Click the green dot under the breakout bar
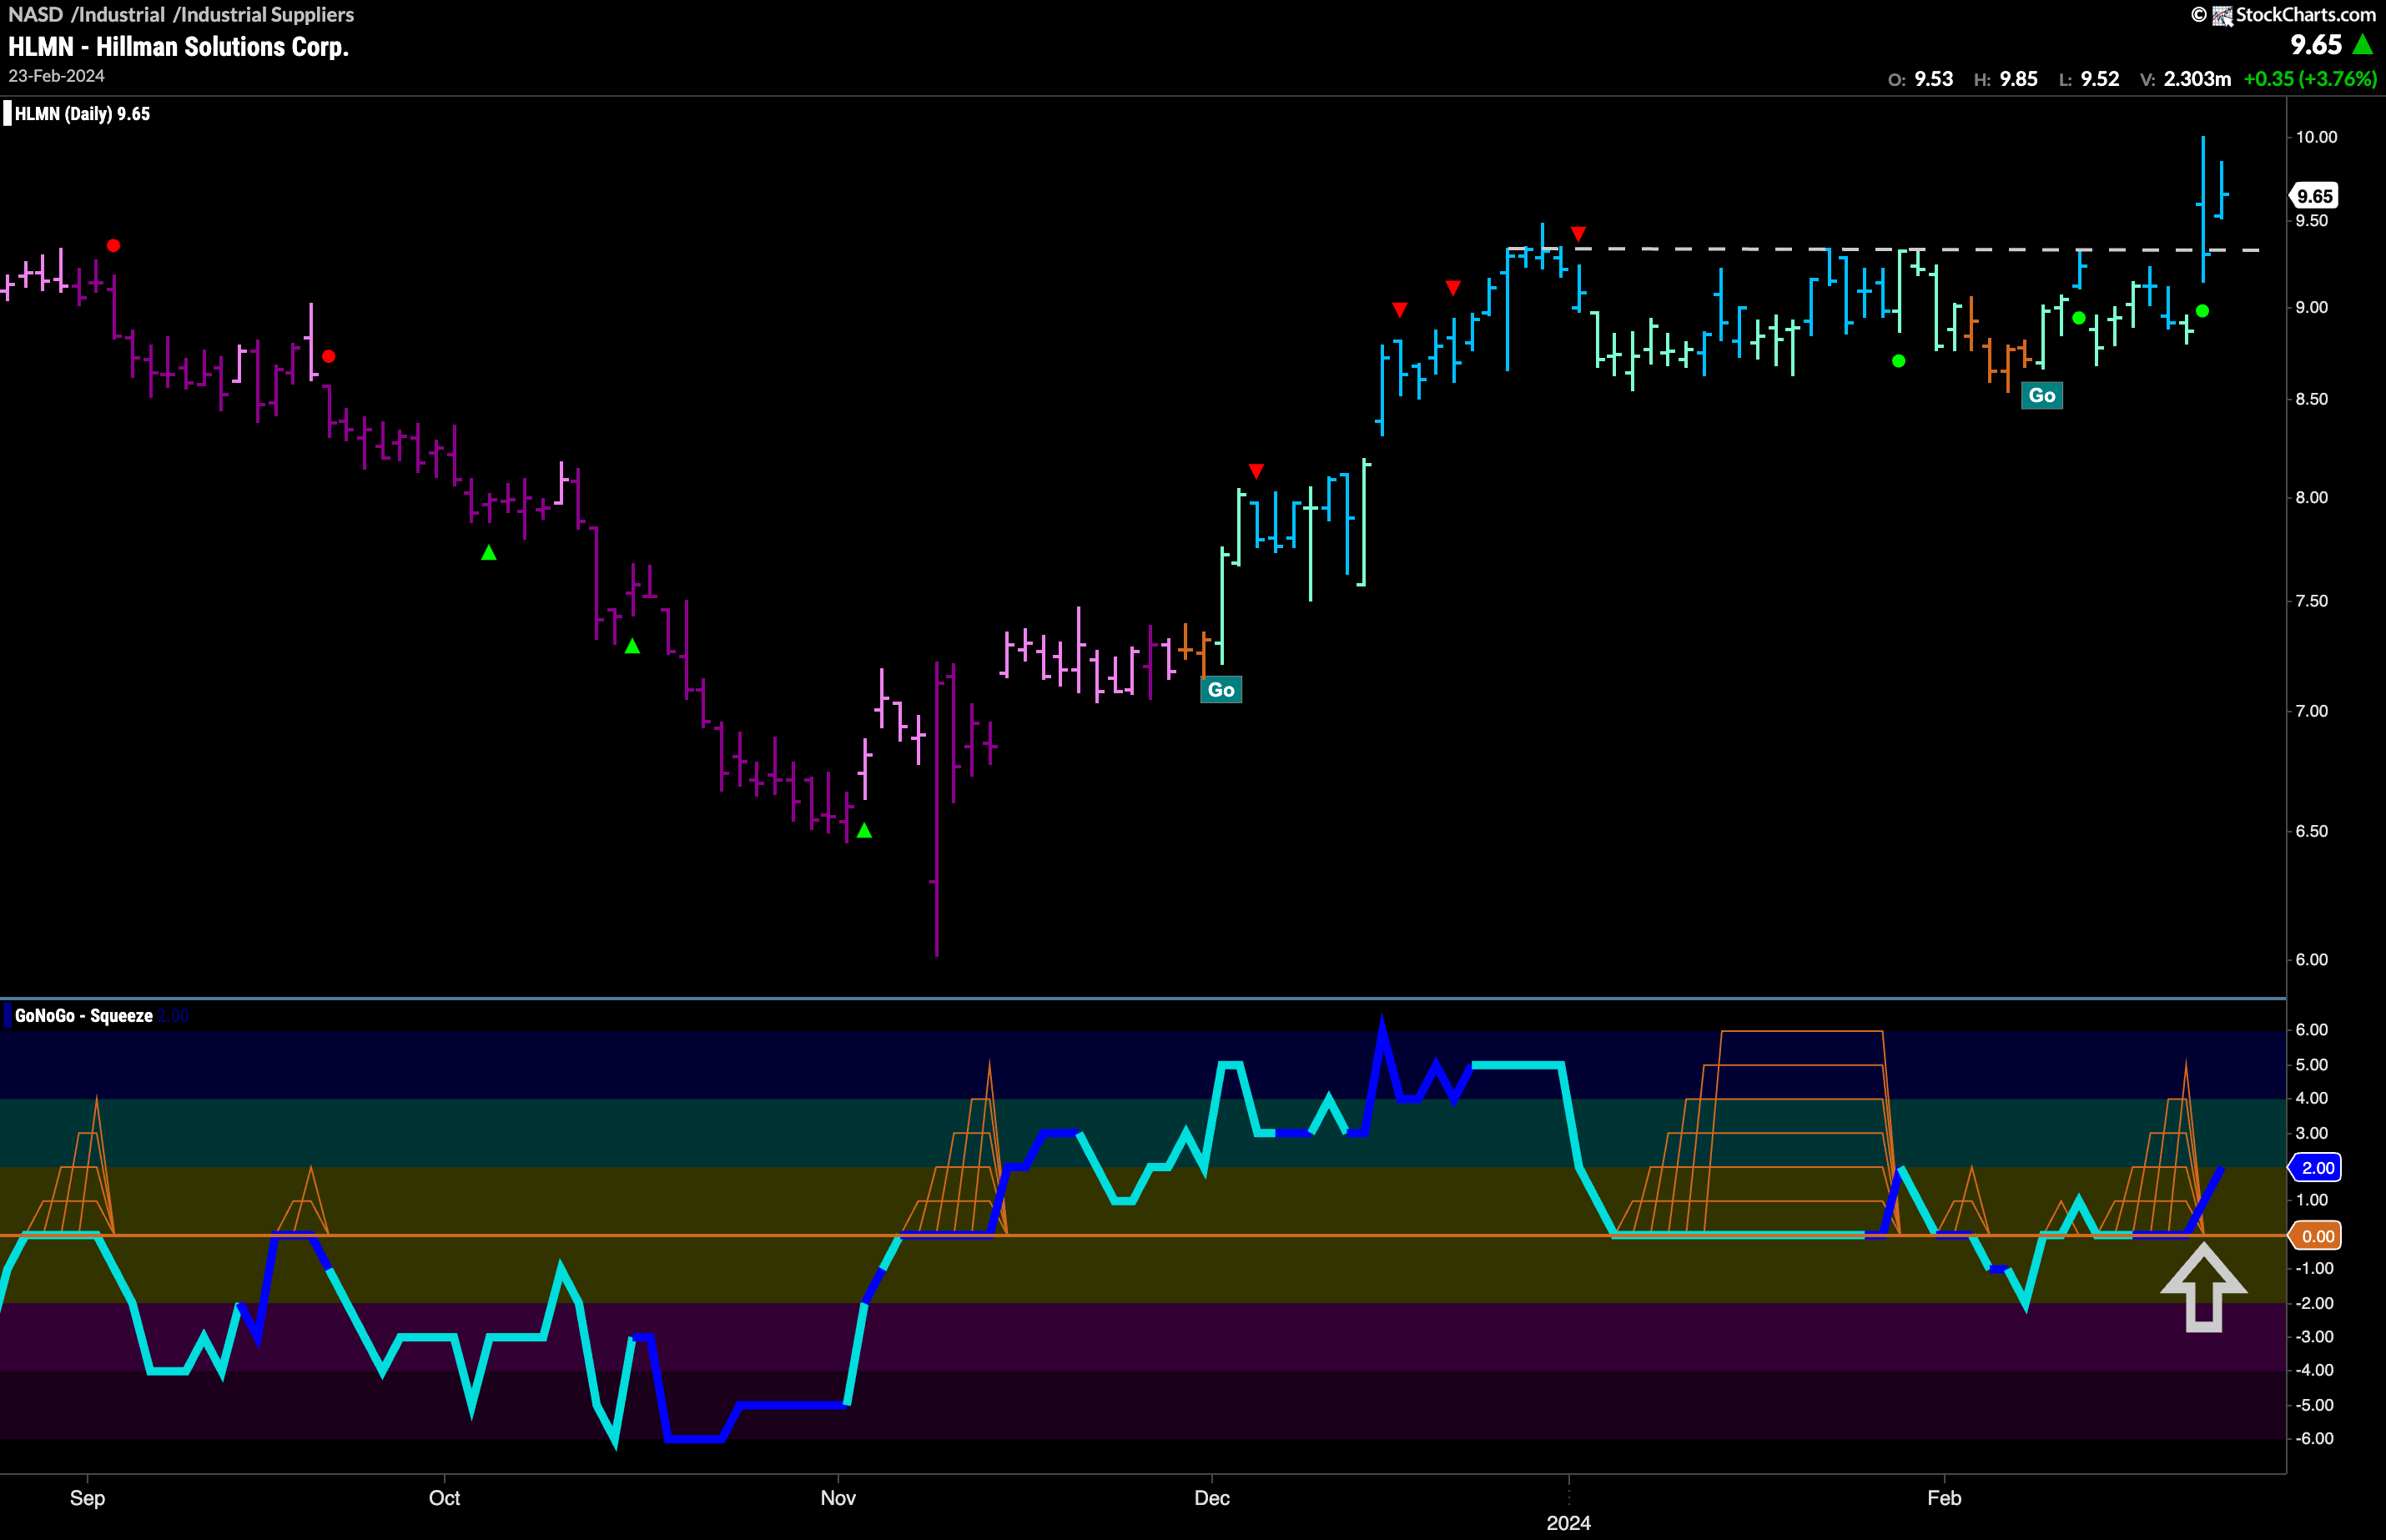Screen dimensions: 2386x1540 click(2202, 311)
